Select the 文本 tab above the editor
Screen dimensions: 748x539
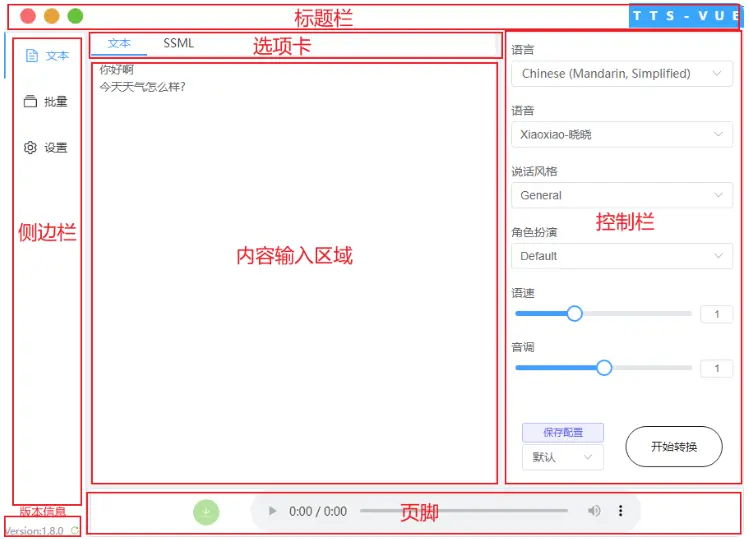[x=119, y=44]
